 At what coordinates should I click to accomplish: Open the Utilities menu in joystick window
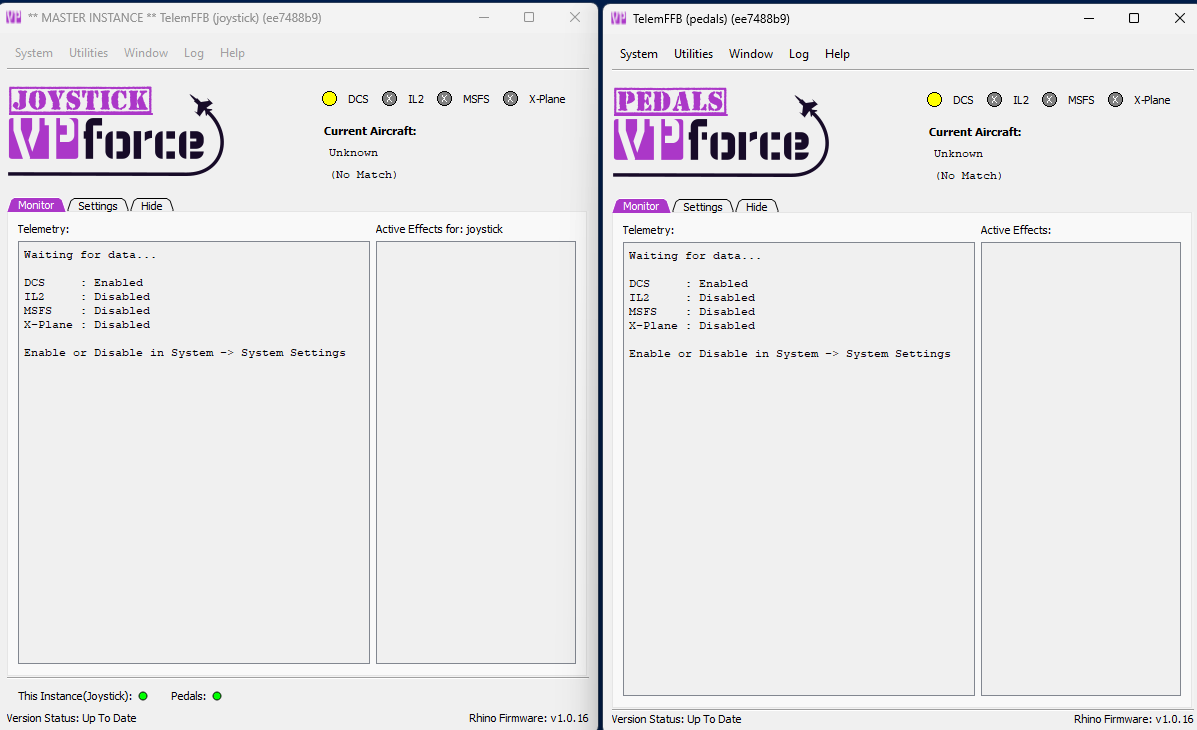point(89,53)
